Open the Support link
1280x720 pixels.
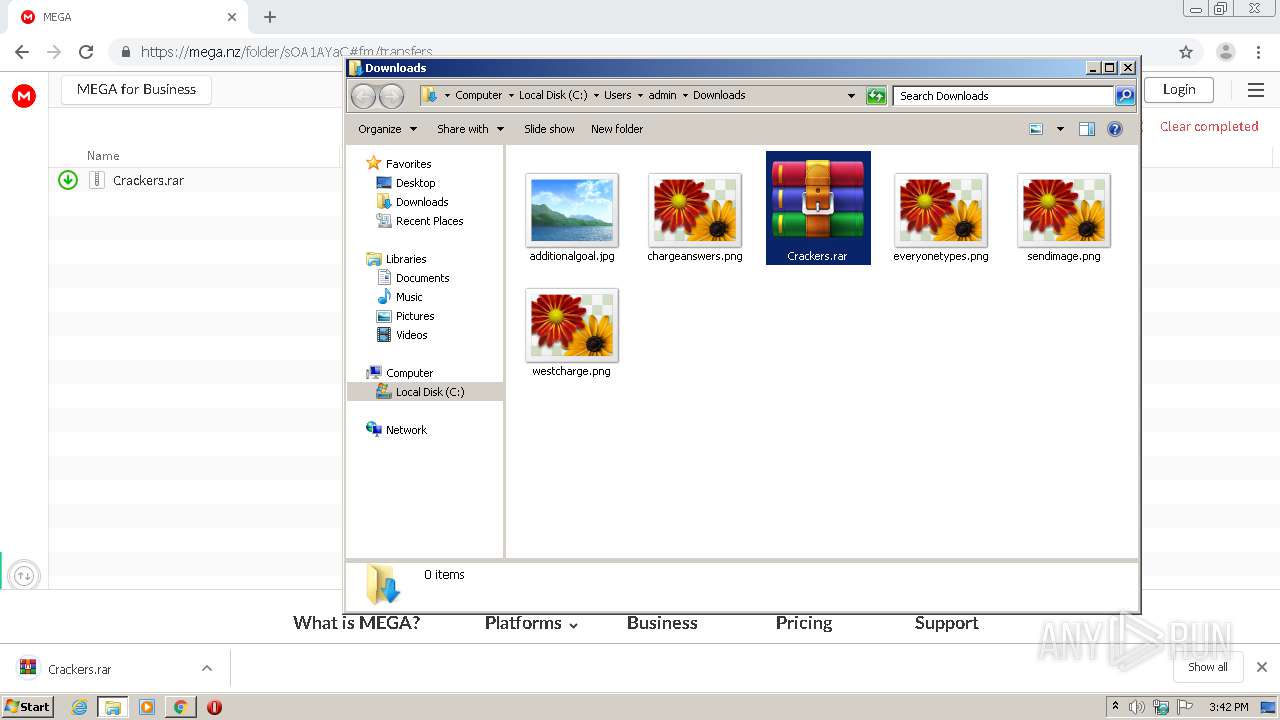[946, 623]
